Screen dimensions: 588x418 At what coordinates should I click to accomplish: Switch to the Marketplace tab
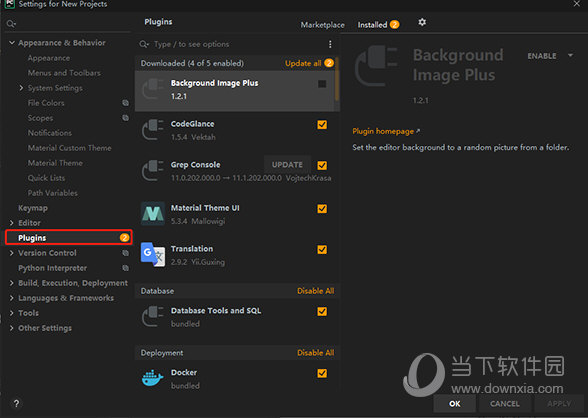click(x=322, y=25)
